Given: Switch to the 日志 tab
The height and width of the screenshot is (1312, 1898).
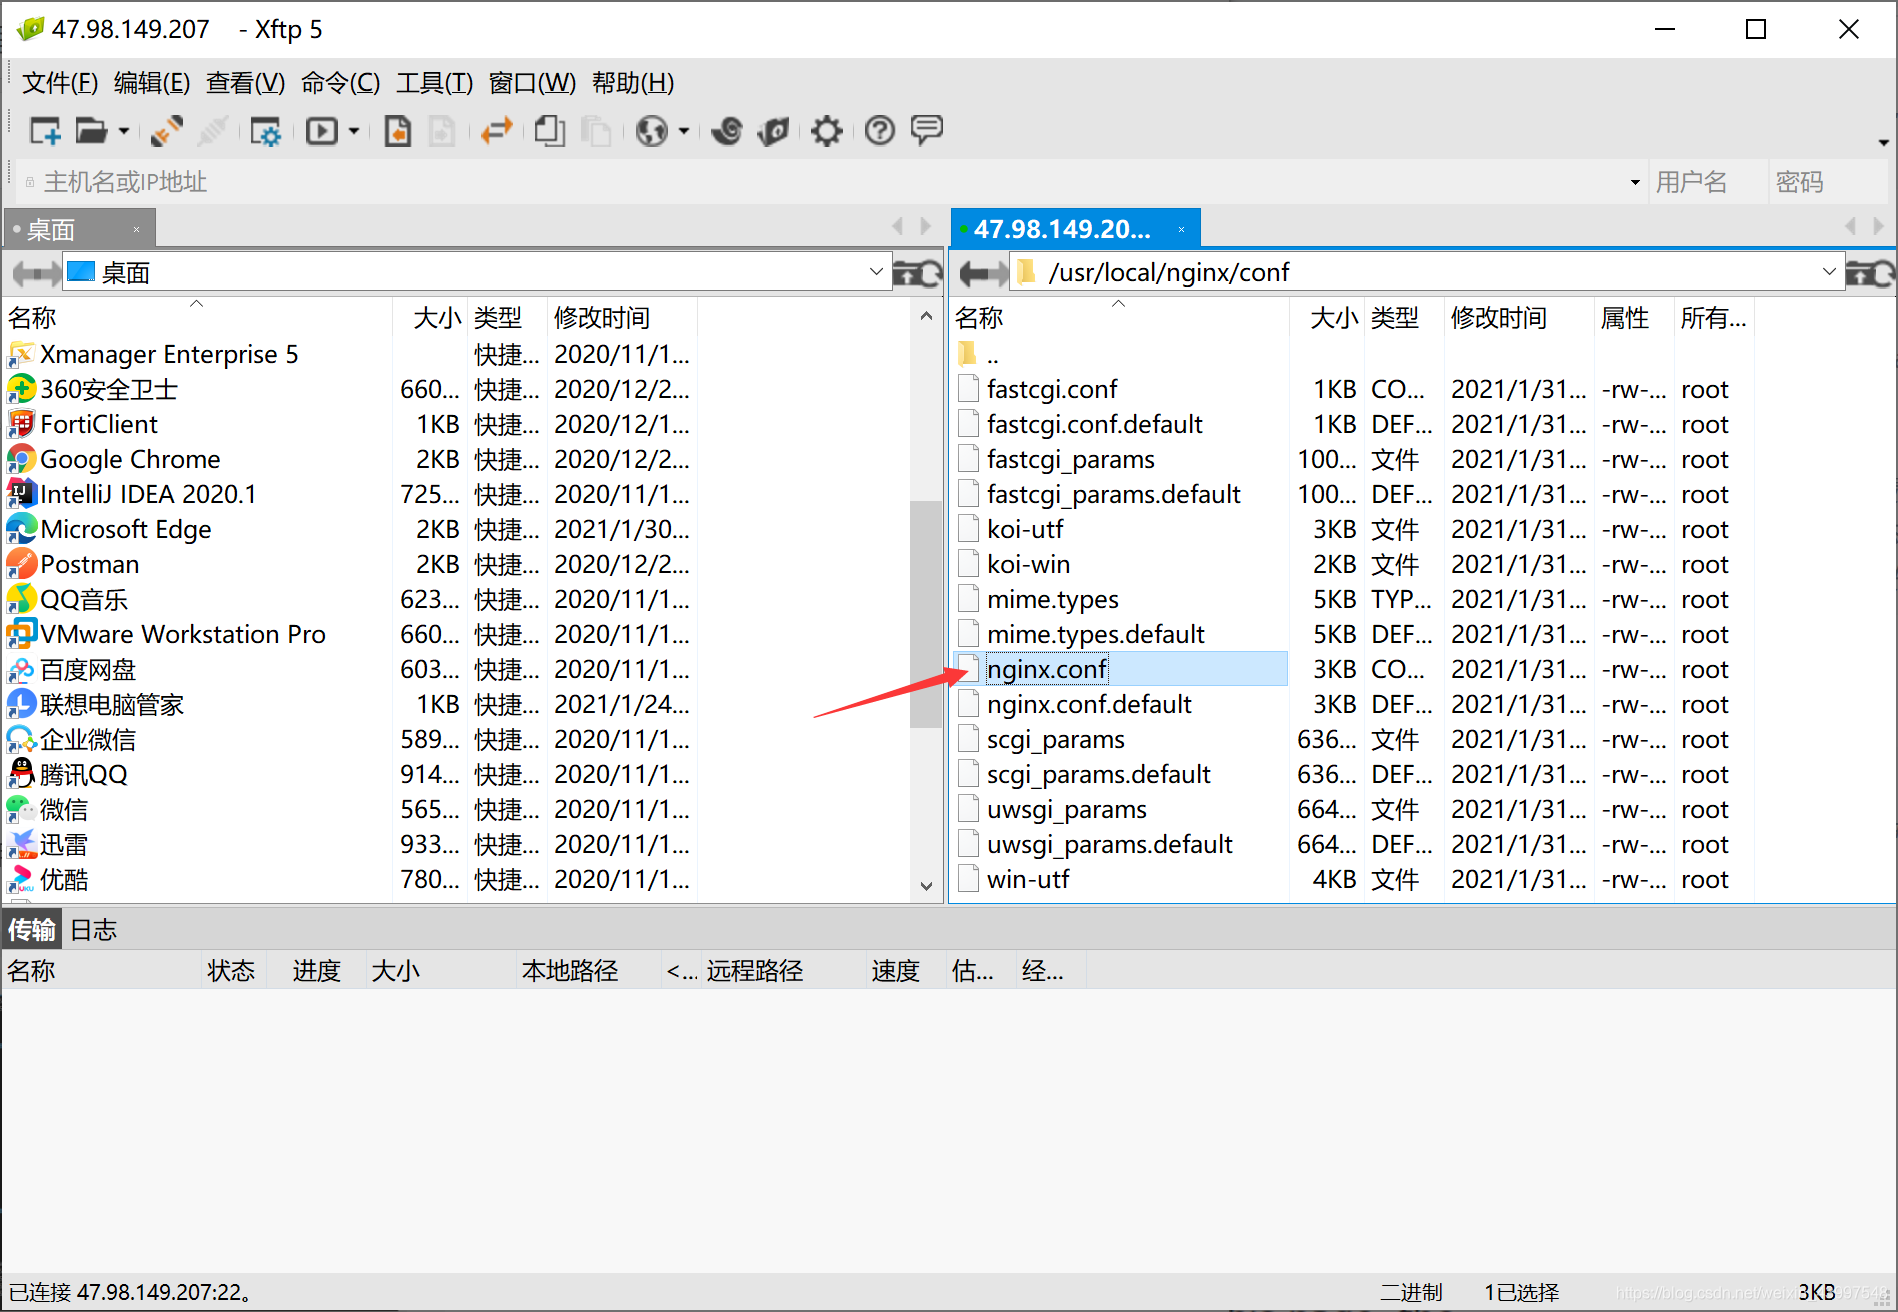Looking at the screenshot, I should pos(93,930).
